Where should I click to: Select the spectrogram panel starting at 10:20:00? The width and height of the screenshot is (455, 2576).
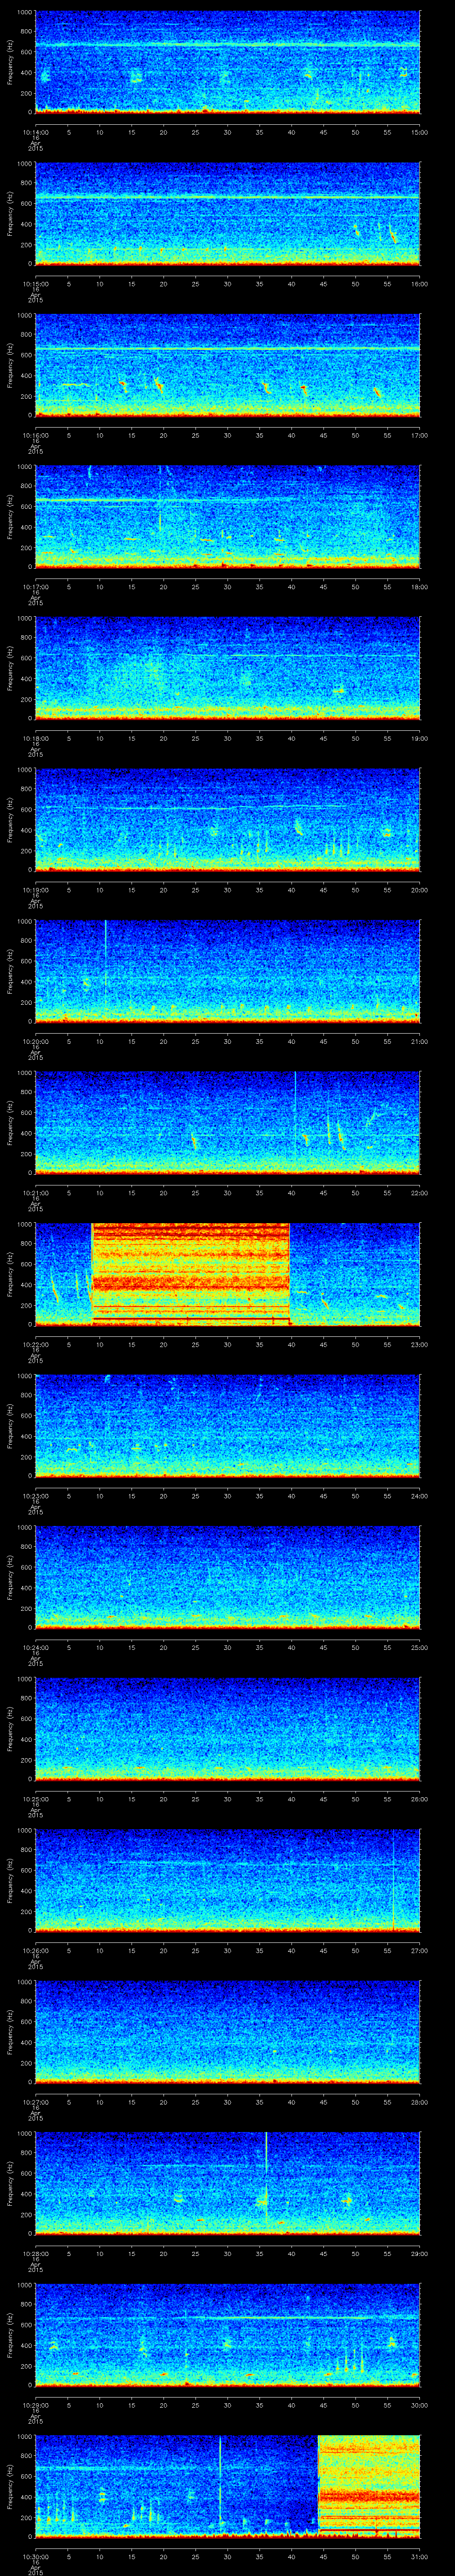click(x=227, y=971)
